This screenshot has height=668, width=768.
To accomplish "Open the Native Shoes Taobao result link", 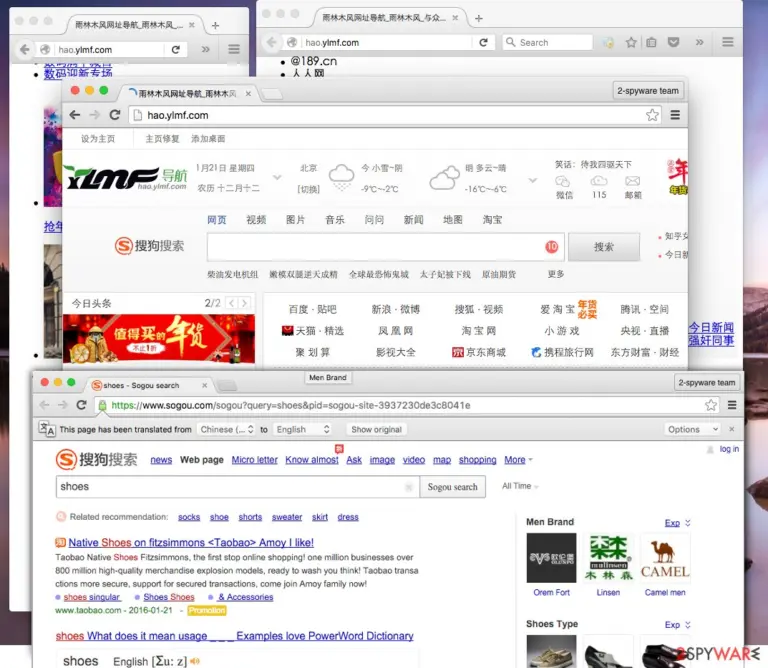I will click(191, 543).
